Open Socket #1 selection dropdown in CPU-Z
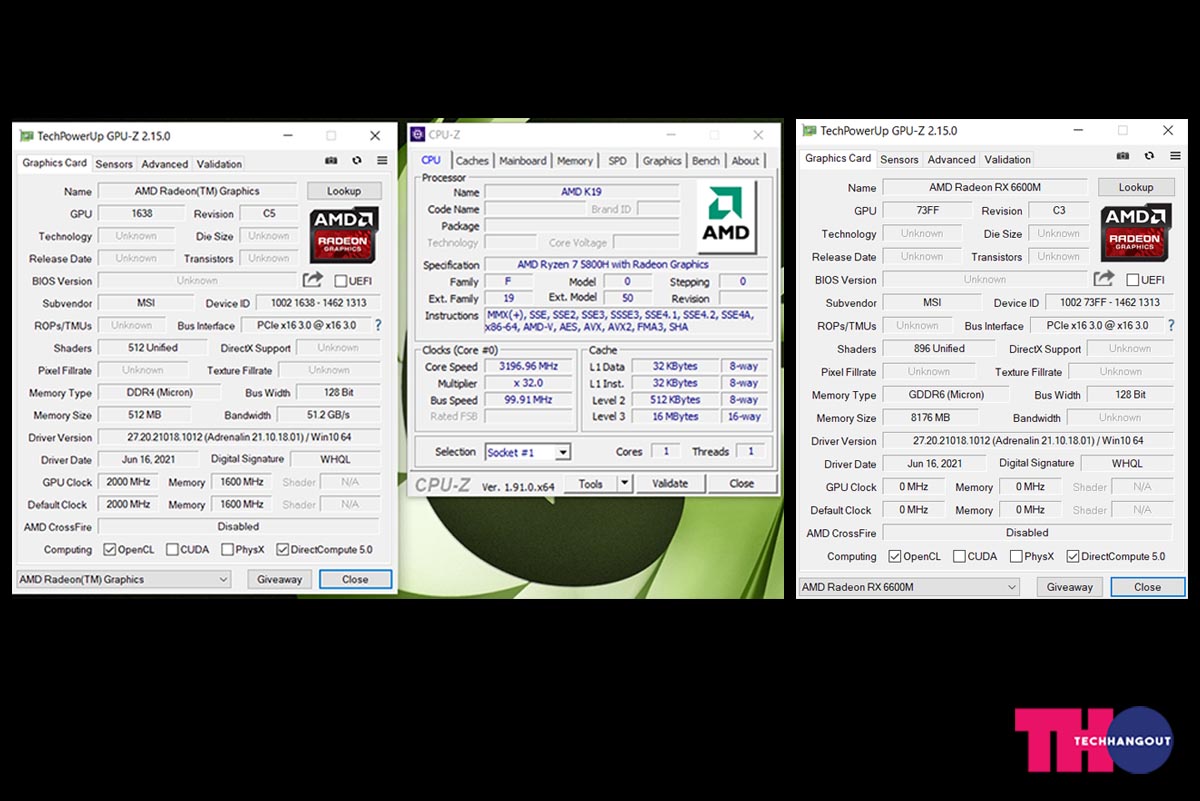This screenshot has height=801, width=1200. (x=527, y=452)
